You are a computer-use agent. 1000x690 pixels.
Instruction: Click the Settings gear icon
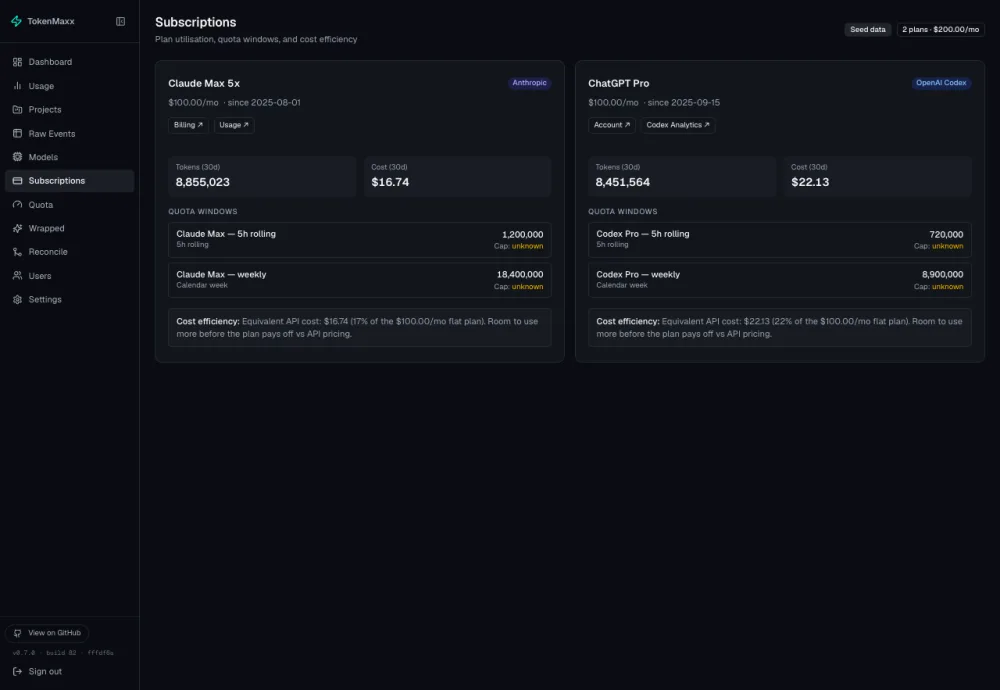(x=17, y=299)
